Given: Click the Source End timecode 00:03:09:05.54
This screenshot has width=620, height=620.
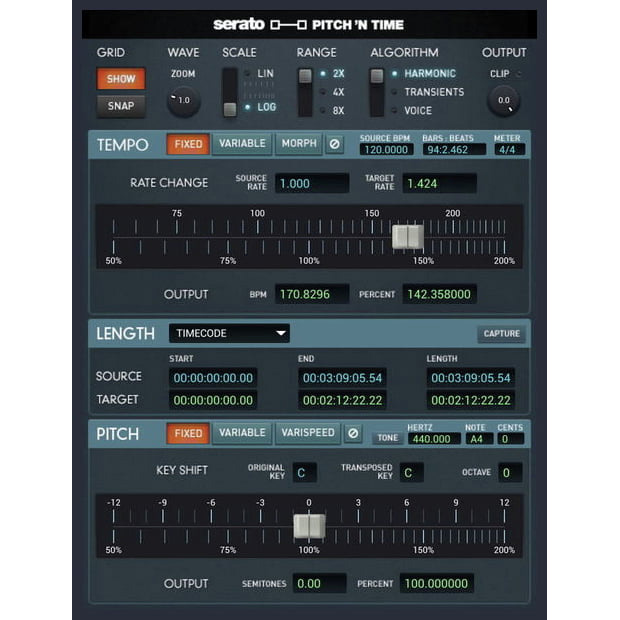Looking at the screenshot, I should [x=342, y=378].
